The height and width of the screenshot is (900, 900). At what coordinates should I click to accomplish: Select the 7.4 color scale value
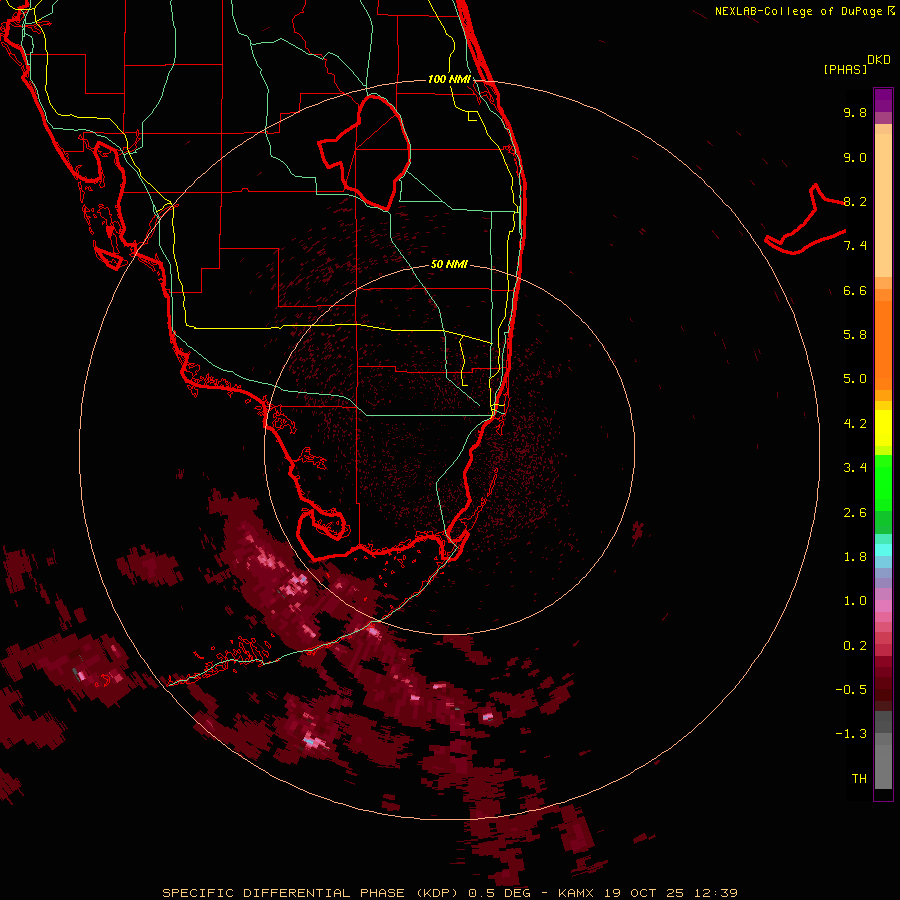855,246
